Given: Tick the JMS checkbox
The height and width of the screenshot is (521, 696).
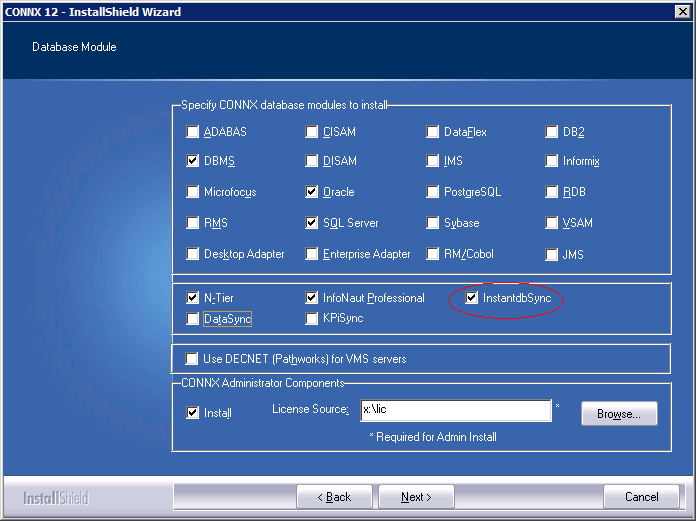Looking at the screenshot, I should click(551, 255).
